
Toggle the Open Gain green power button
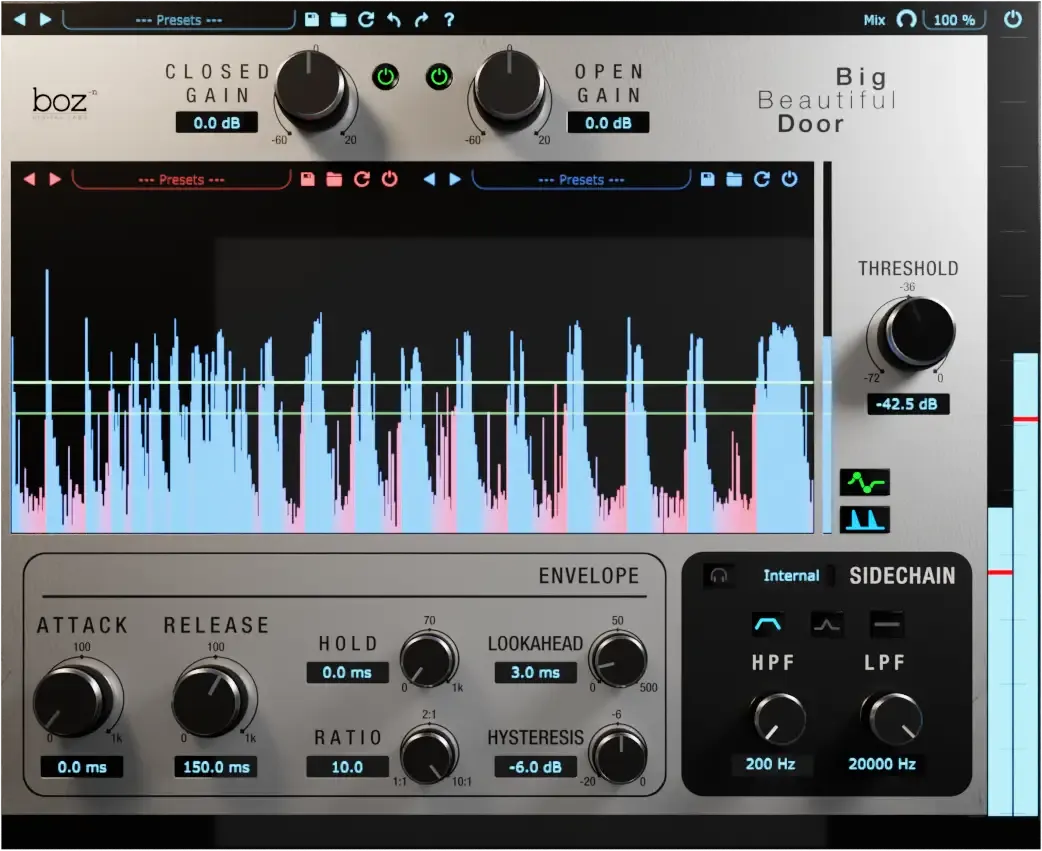coord(439,77)
